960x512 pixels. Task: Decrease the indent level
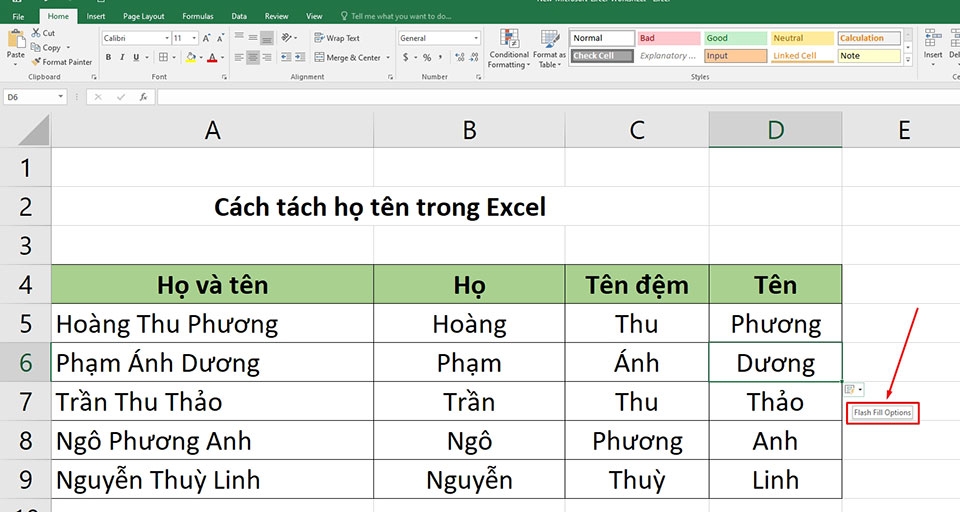286,57
